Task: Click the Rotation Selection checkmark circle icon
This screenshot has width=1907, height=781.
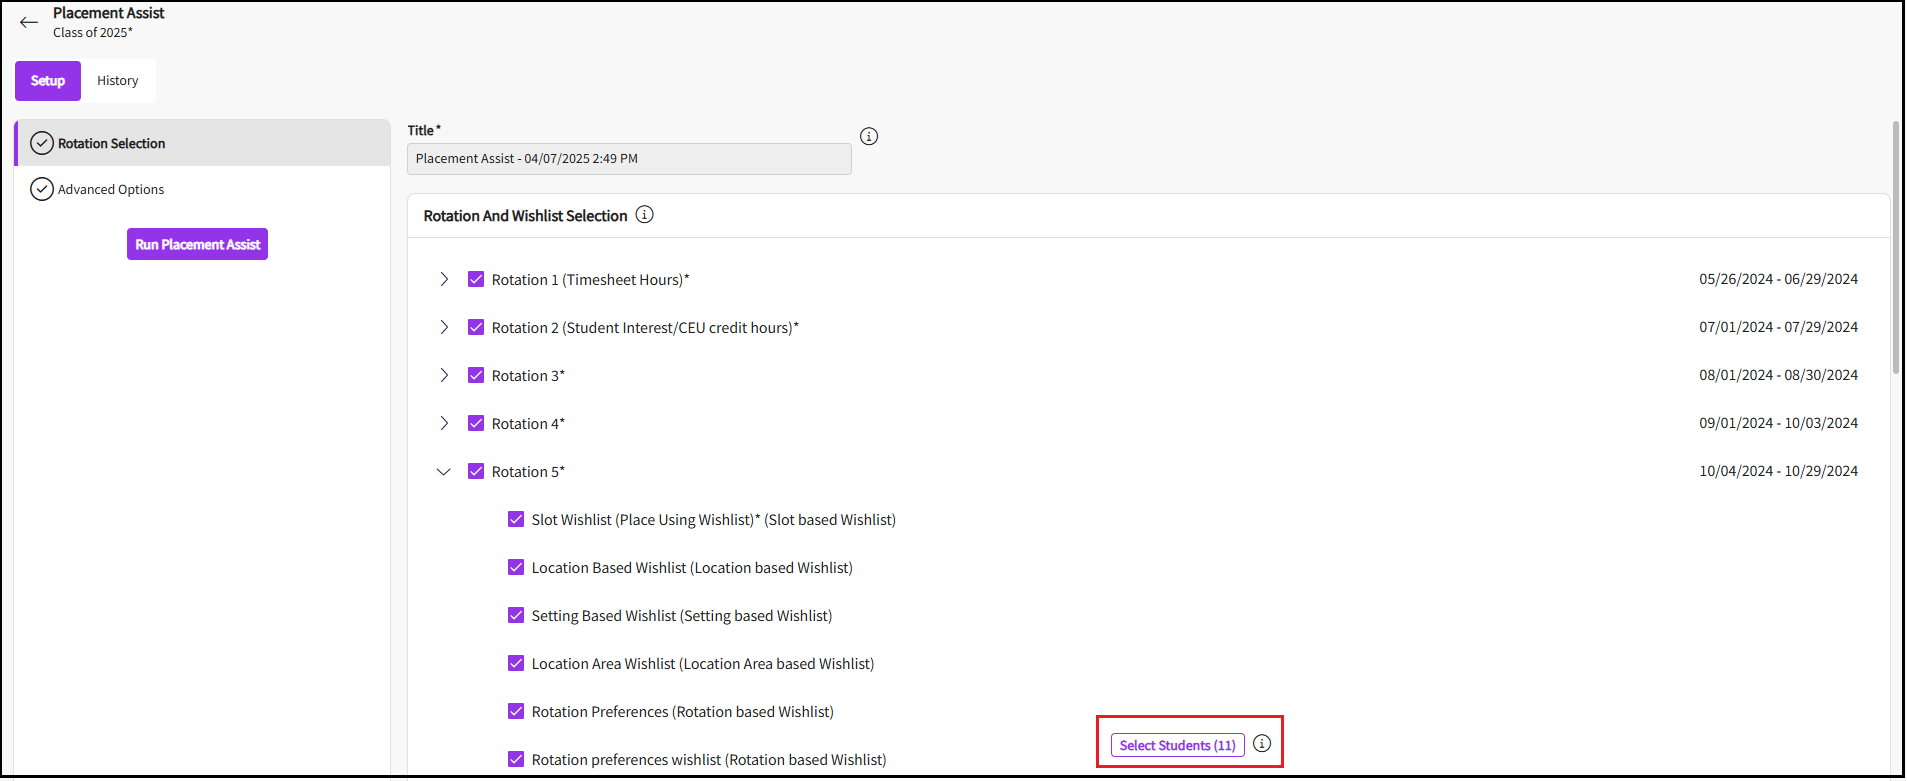Action: pos(42,144)
